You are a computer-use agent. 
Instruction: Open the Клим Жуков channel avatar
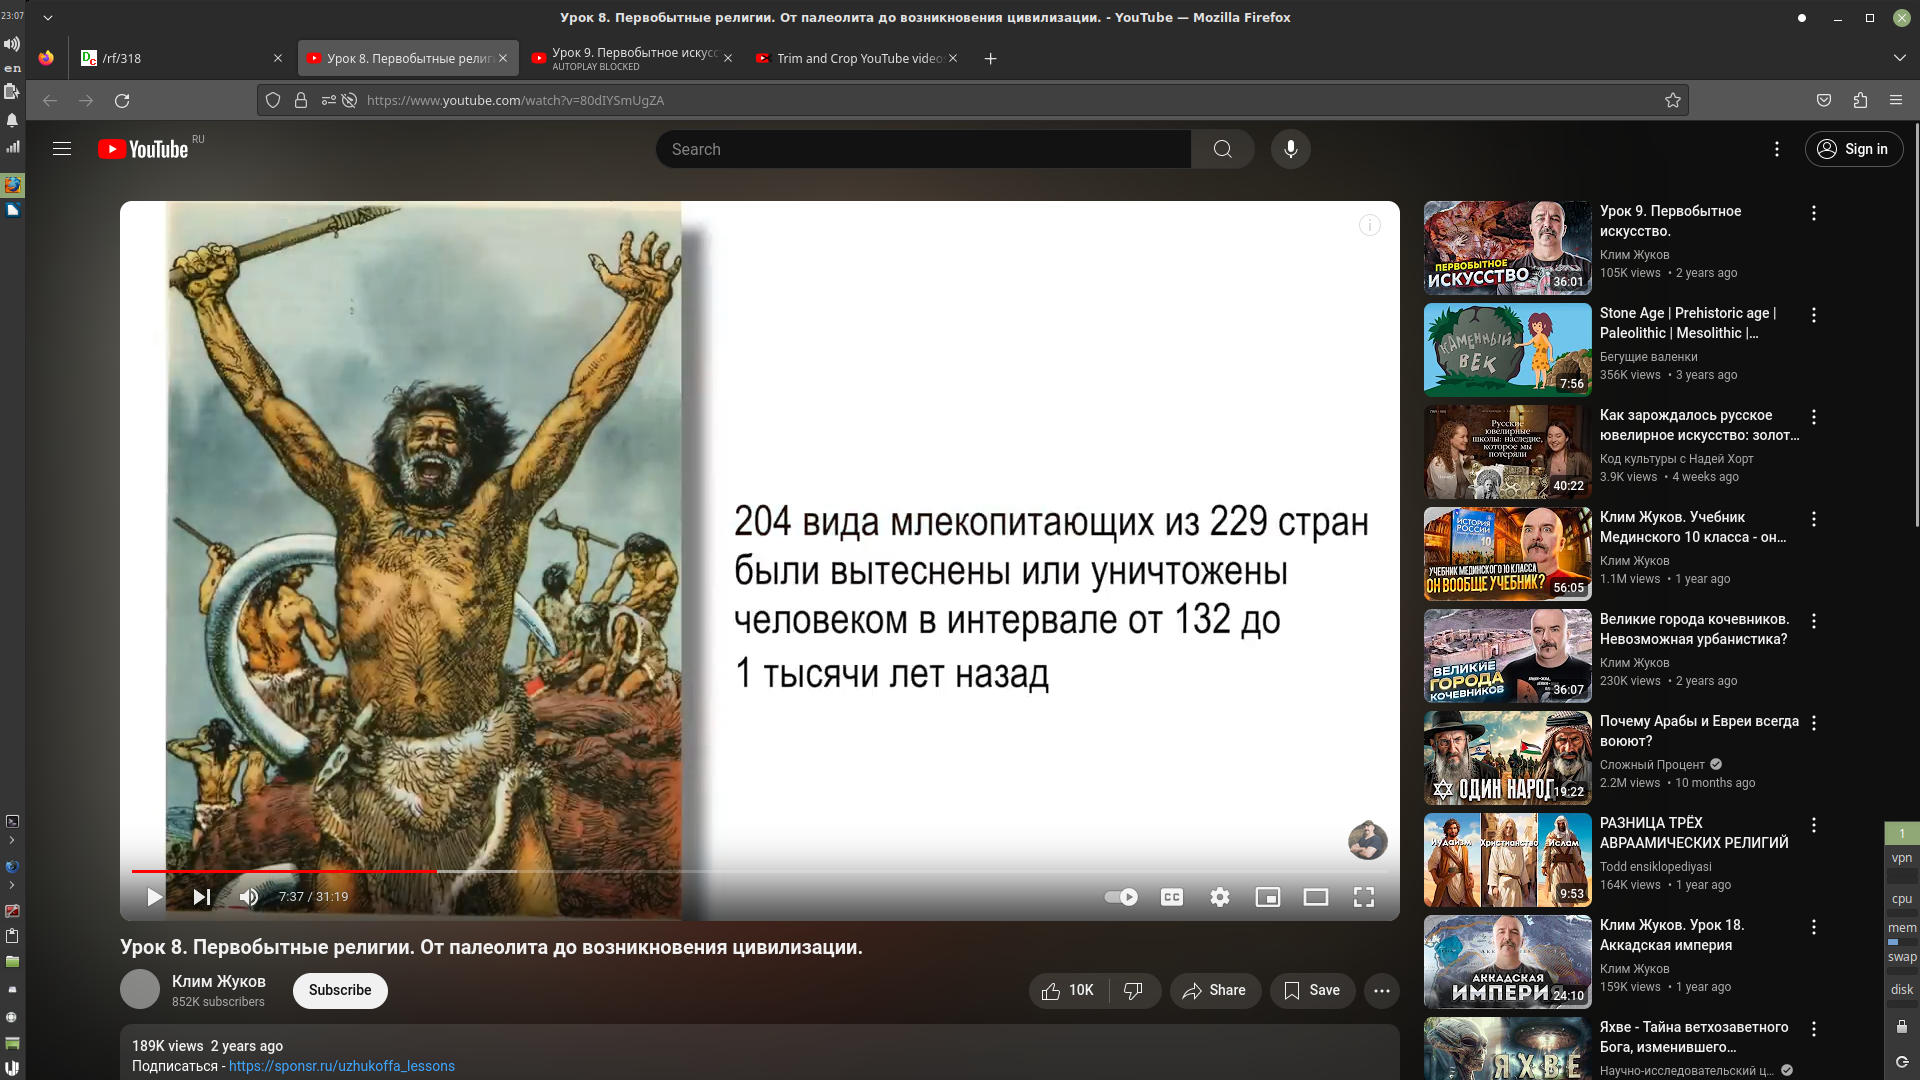click(140, 989)
